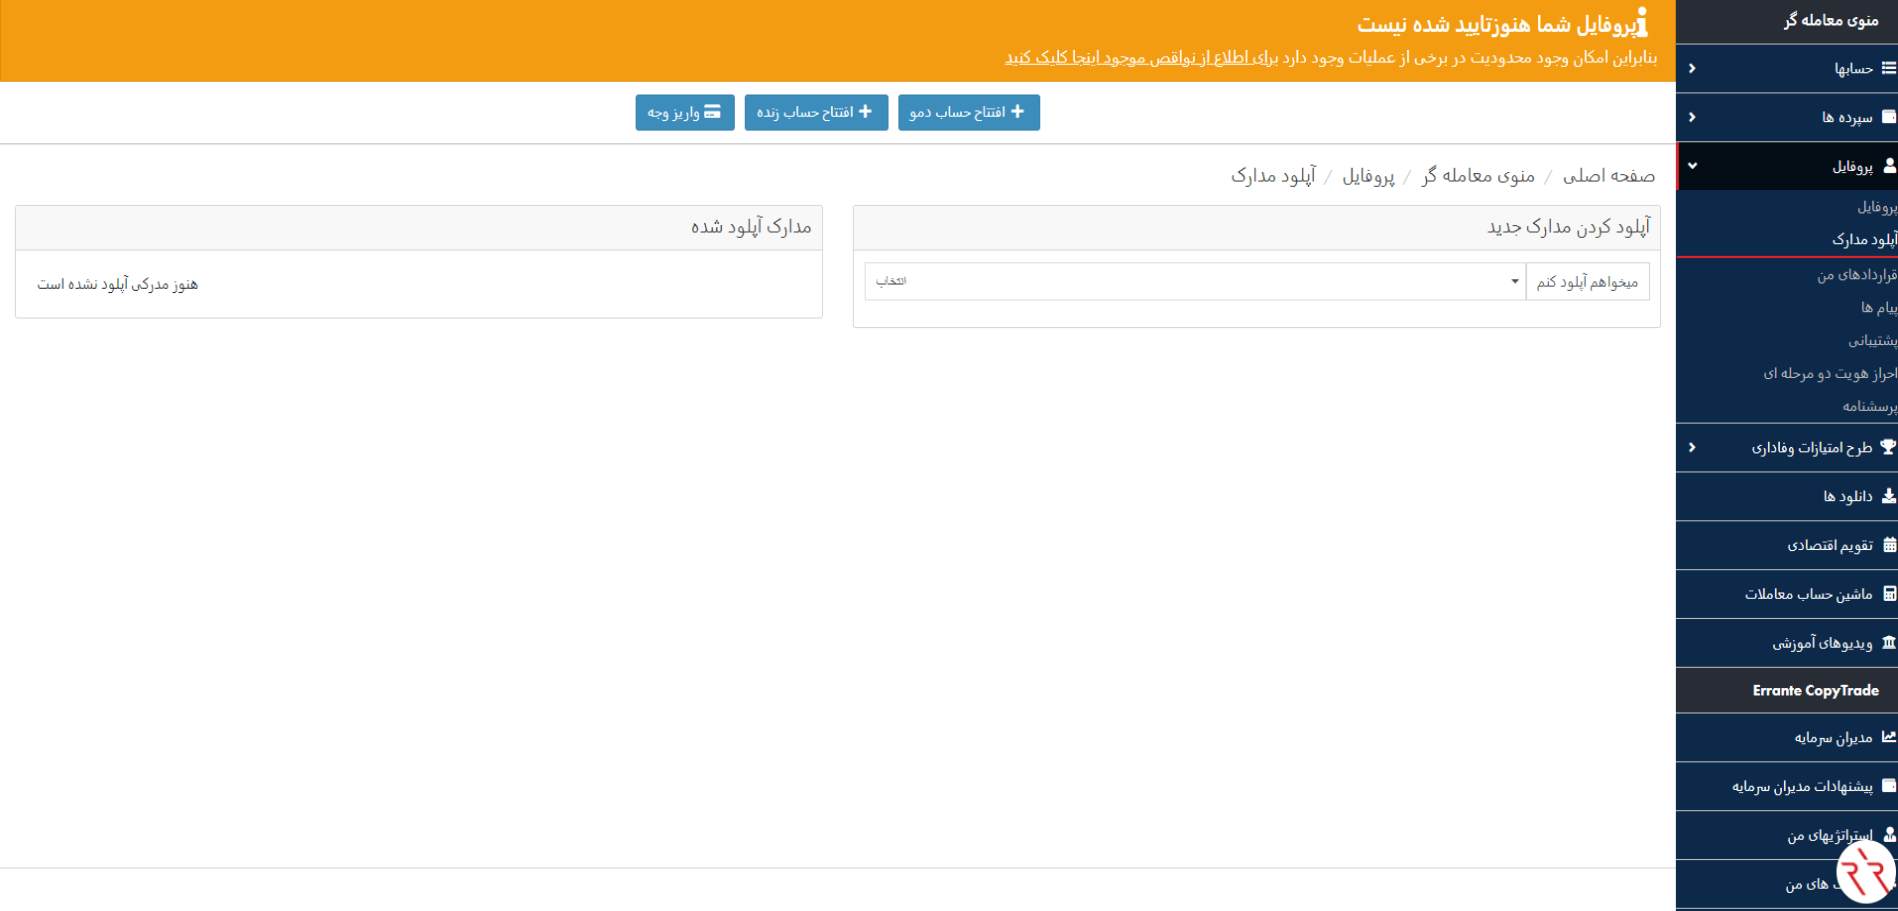Click the icon beside پیشنهادات مدیران سرمایه
The width and height of the screenshot is (1898, 911).
tap(1889, 786)
